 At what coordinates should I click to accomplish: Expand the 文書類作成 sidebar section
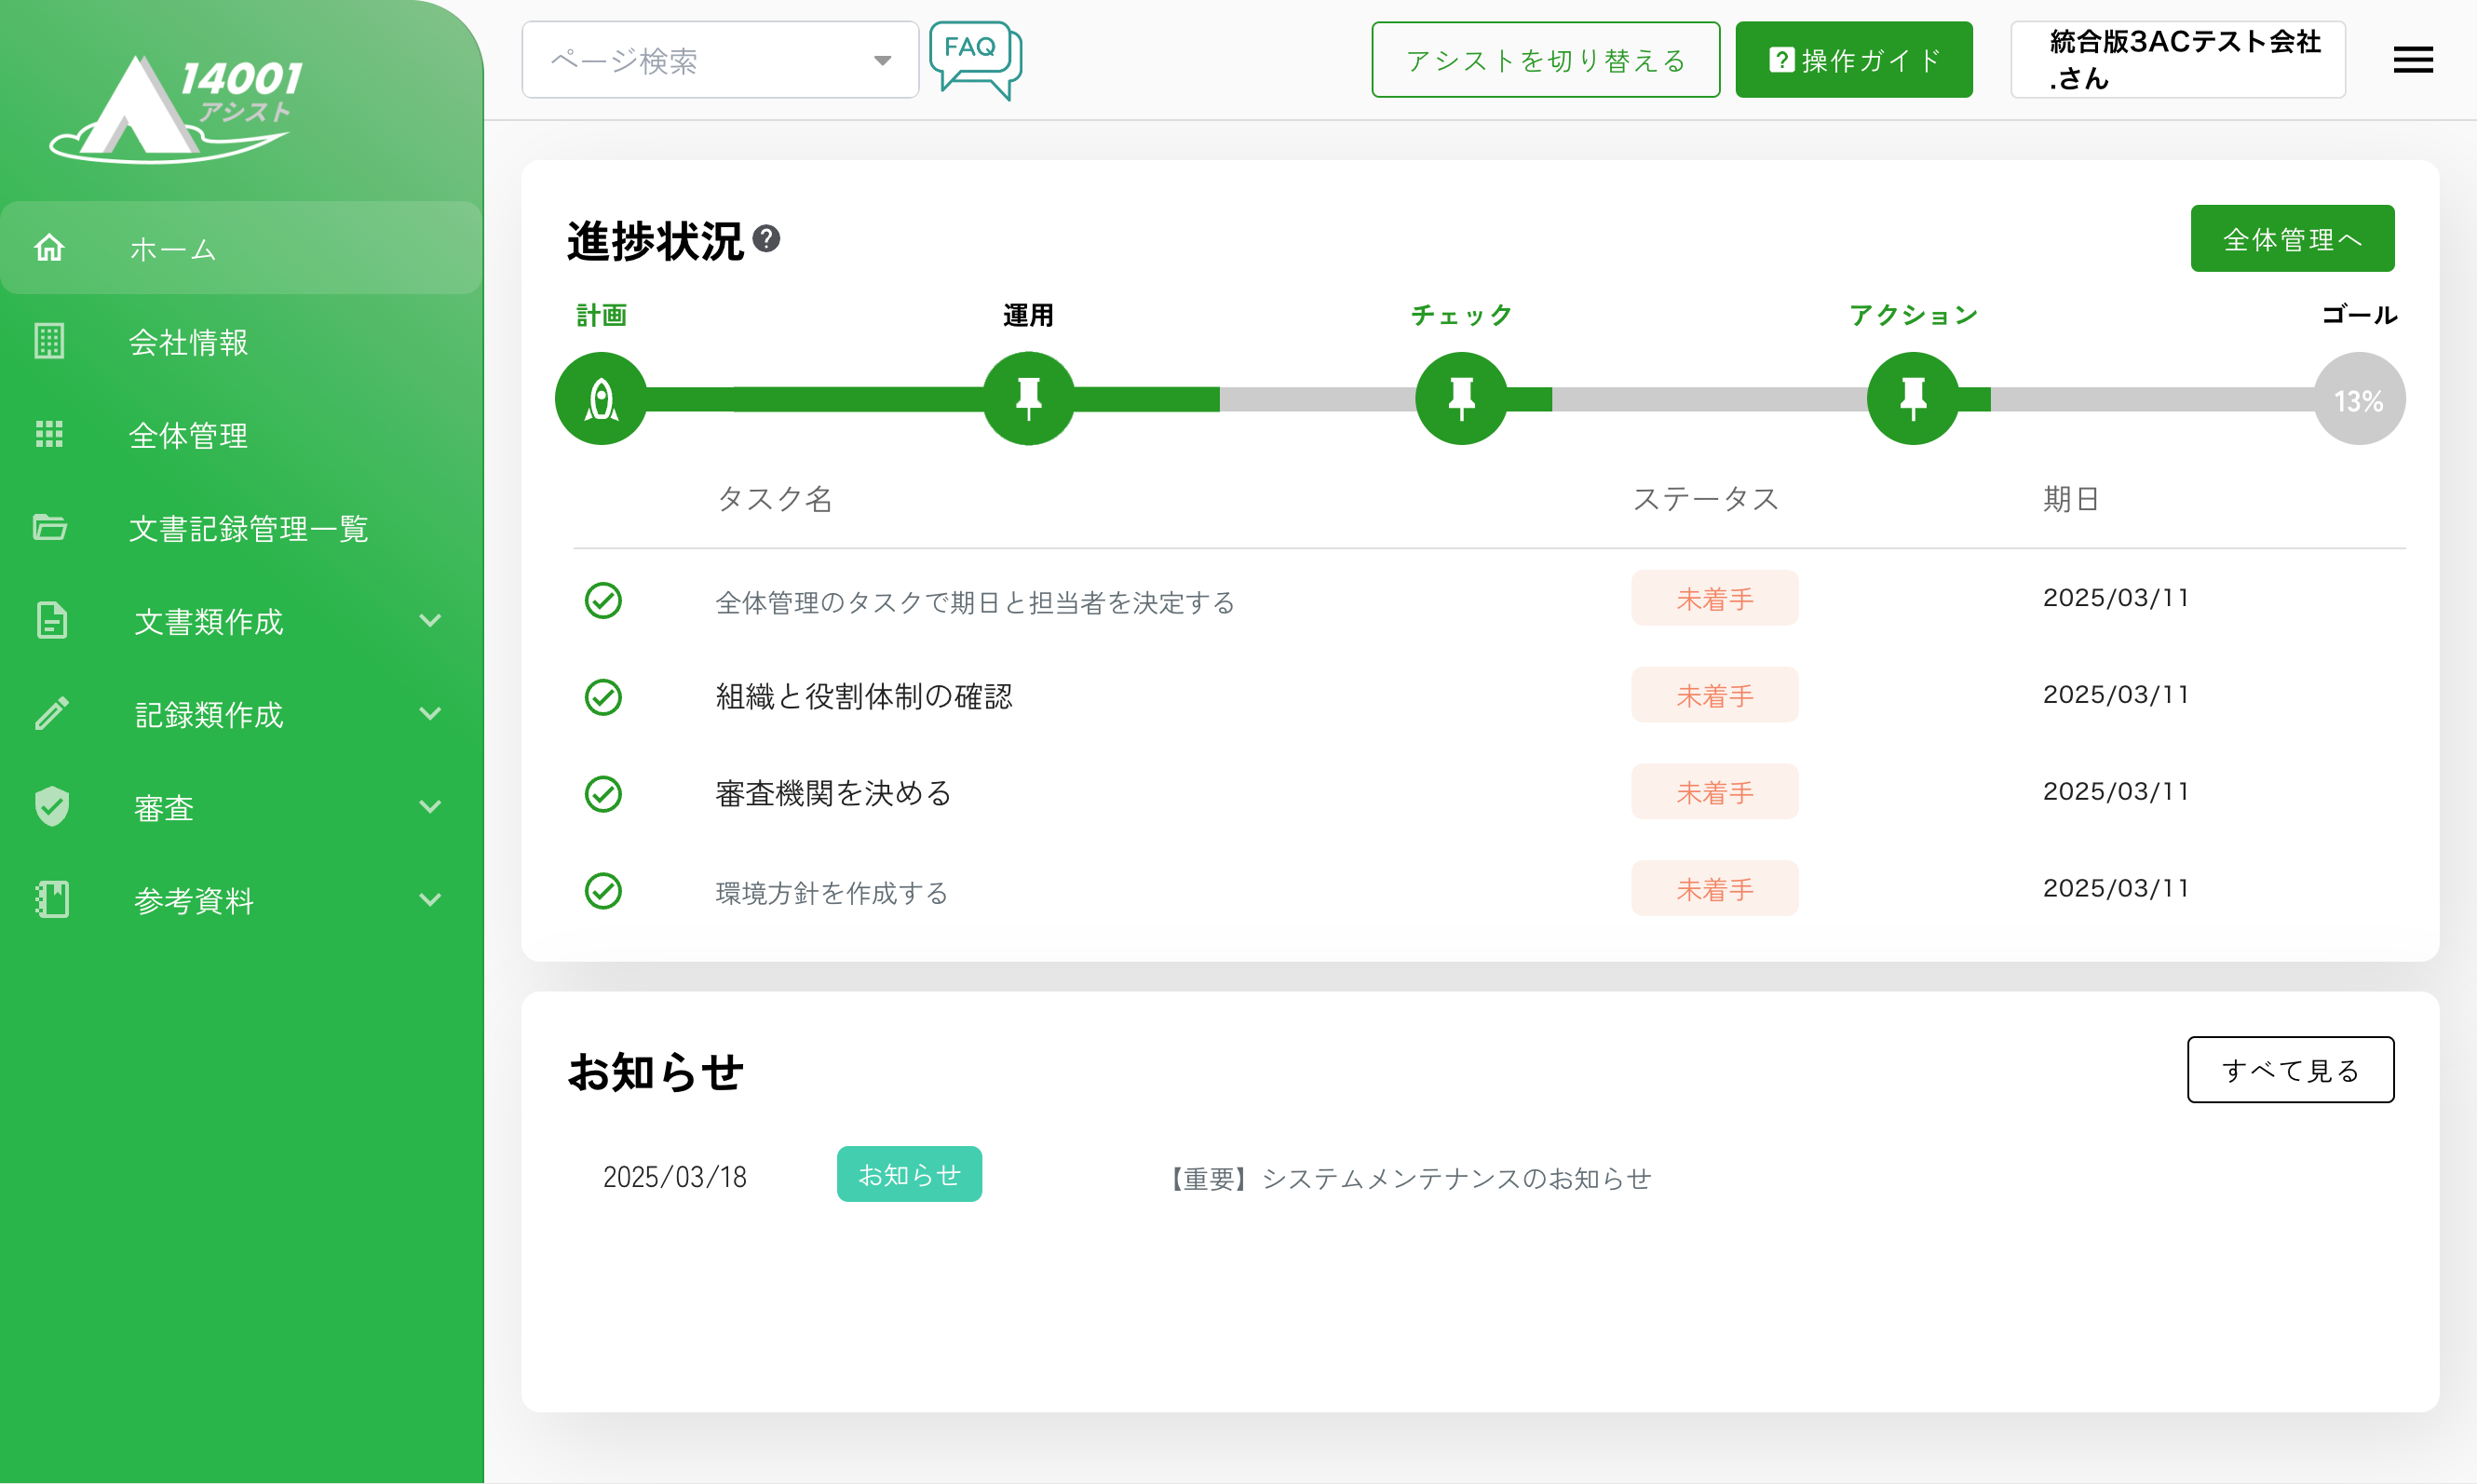tap(240, 621)
